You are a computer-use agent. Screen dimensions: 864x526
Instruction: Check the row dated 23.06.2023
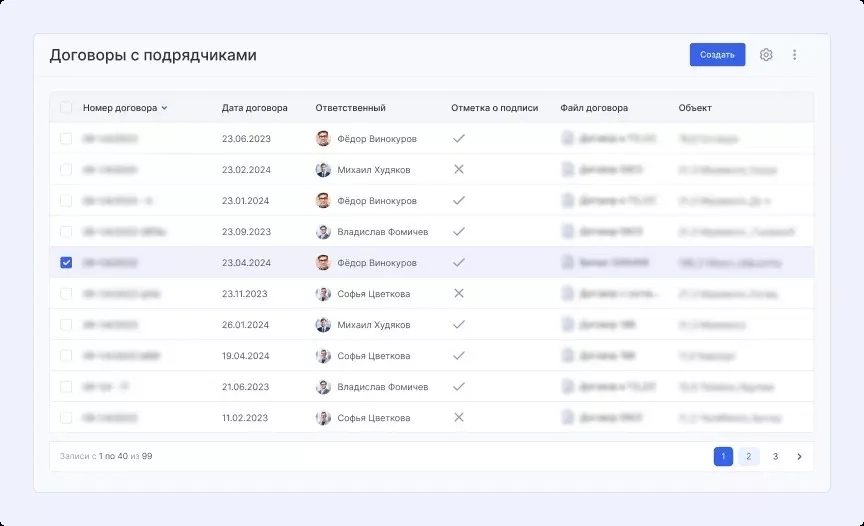[66, 139]
